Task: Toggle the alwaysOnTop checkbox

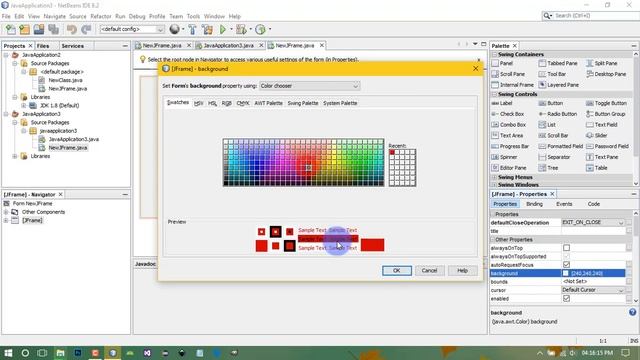Action: 566,248
